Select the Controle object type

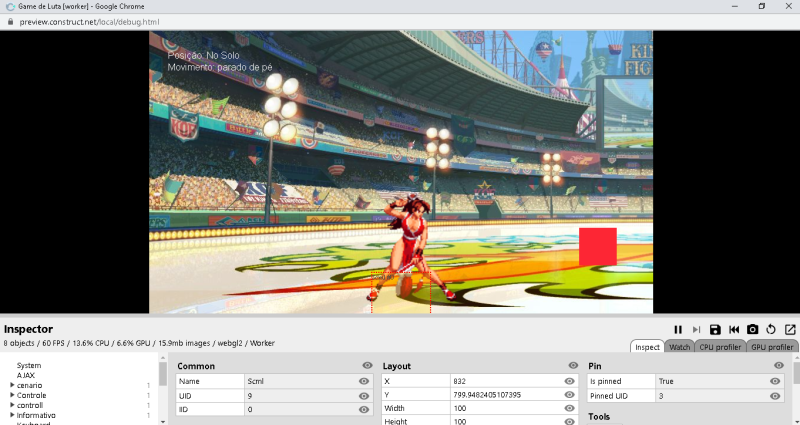click(x=32, y=395)
